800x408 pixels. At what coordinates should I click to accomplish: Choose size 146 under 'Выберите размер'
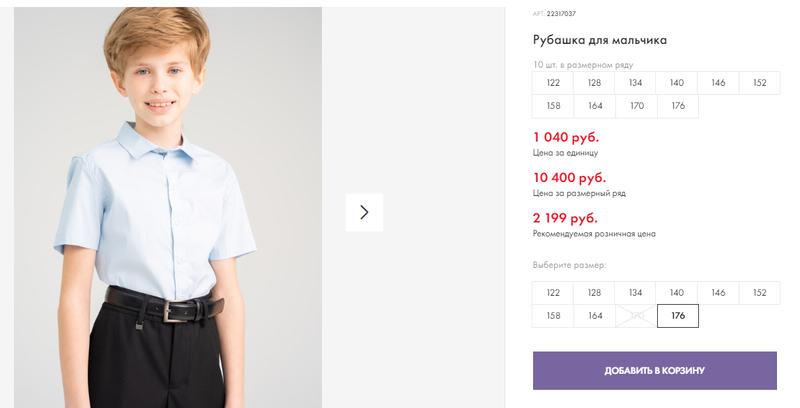coord(718,293)
